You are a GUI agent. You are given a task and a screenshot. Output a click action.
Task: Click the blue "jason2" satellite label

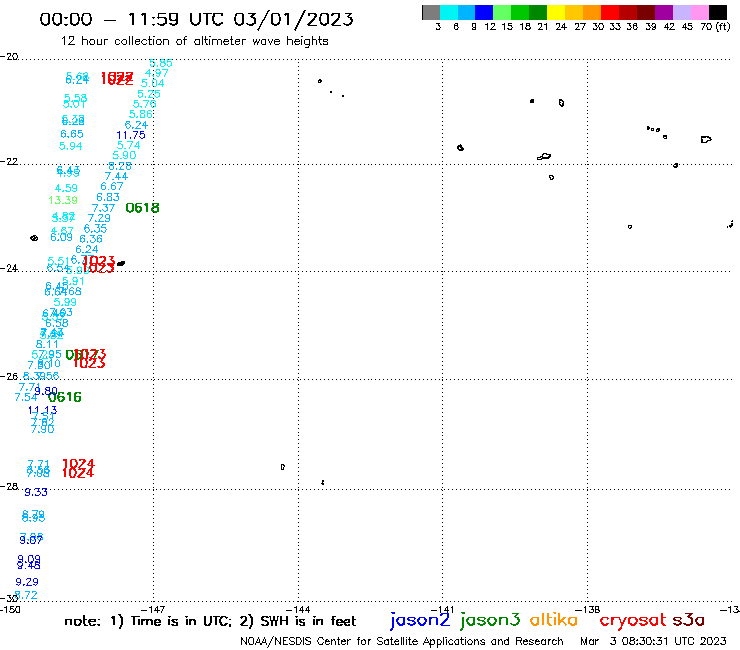point(420,620)
